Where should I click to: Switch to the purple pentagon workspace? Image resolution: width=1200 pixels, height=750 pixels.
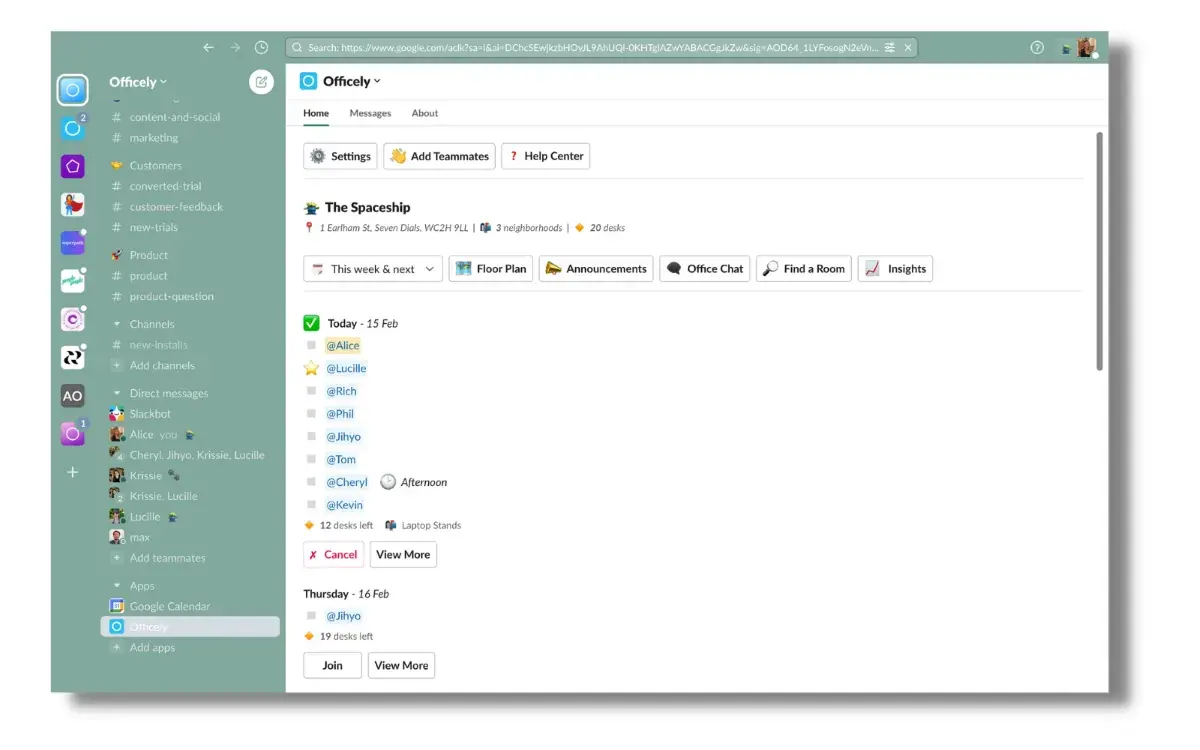tap(72, 166)
